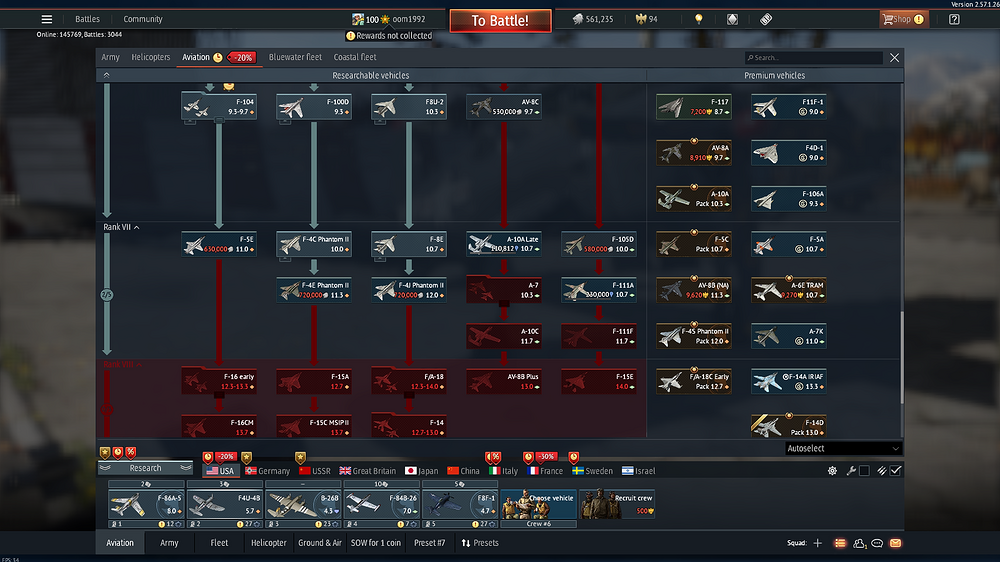The width and height of the screenshot is (1000, 562).
Task: Collapse the research tree with top-left arrow
Action: coord(107,75)
